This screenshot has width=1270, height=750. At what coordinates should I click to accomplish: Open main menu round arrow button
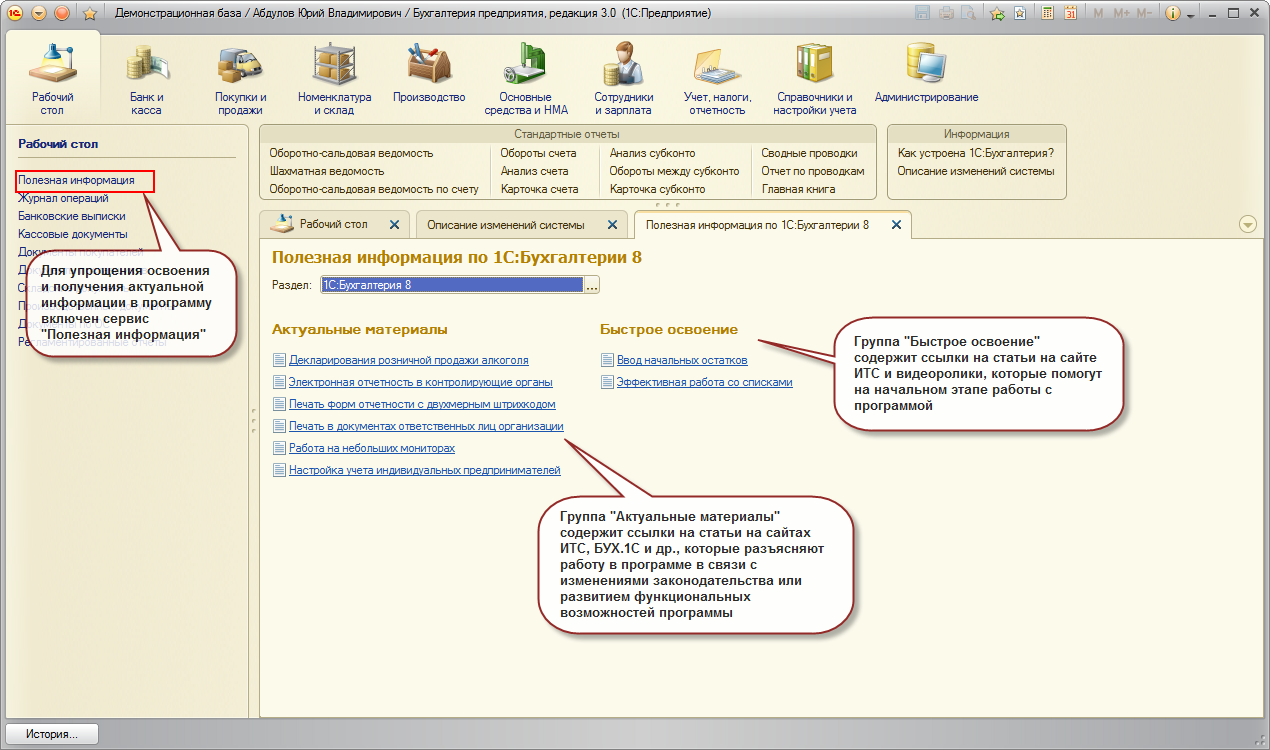click(39, 14)
